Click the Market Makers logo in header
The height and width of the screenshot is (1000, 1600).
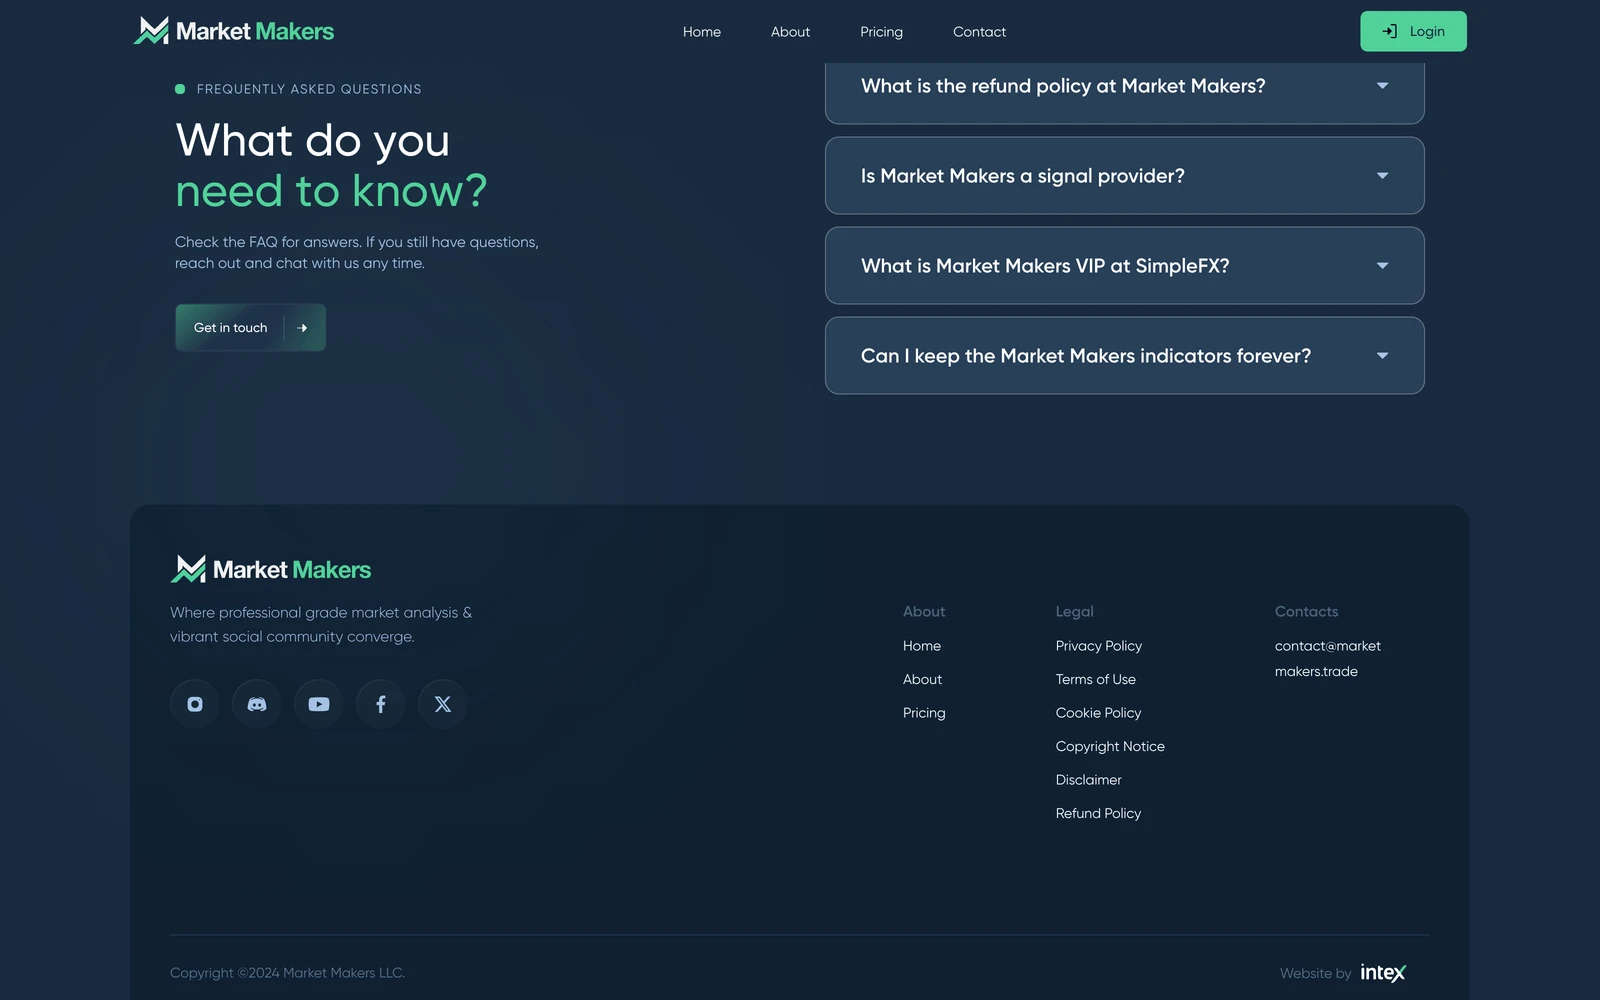(x=234, y=31)
